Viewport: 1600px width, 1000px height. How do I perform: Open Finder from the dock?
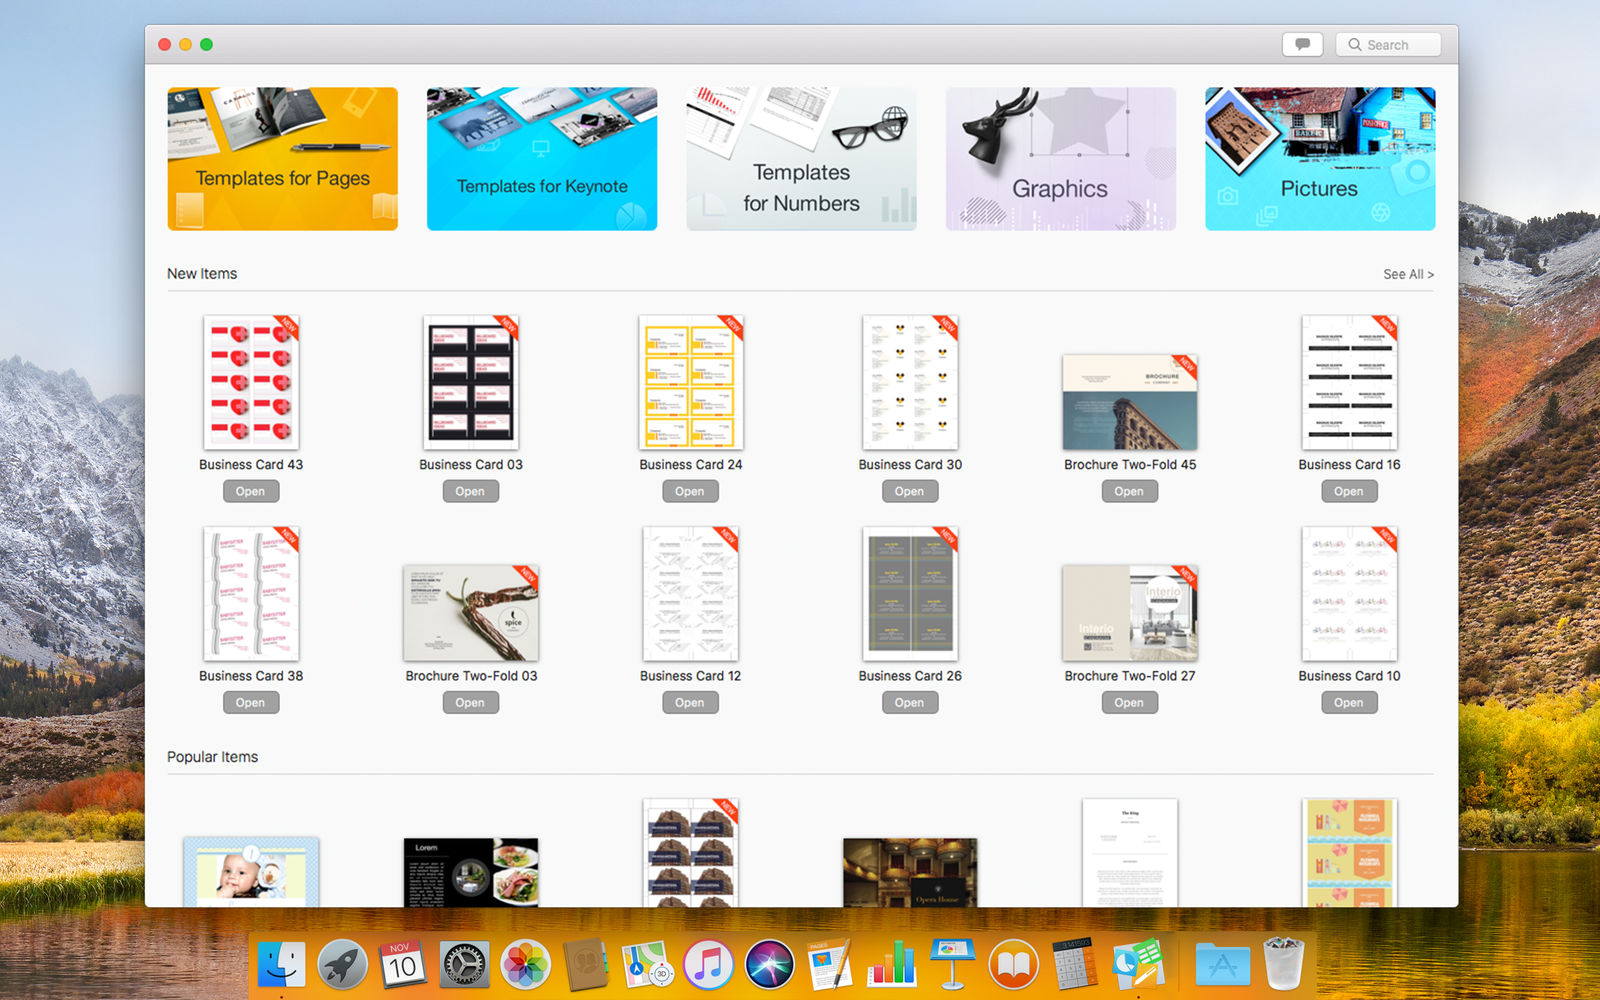tap(282, 965)
